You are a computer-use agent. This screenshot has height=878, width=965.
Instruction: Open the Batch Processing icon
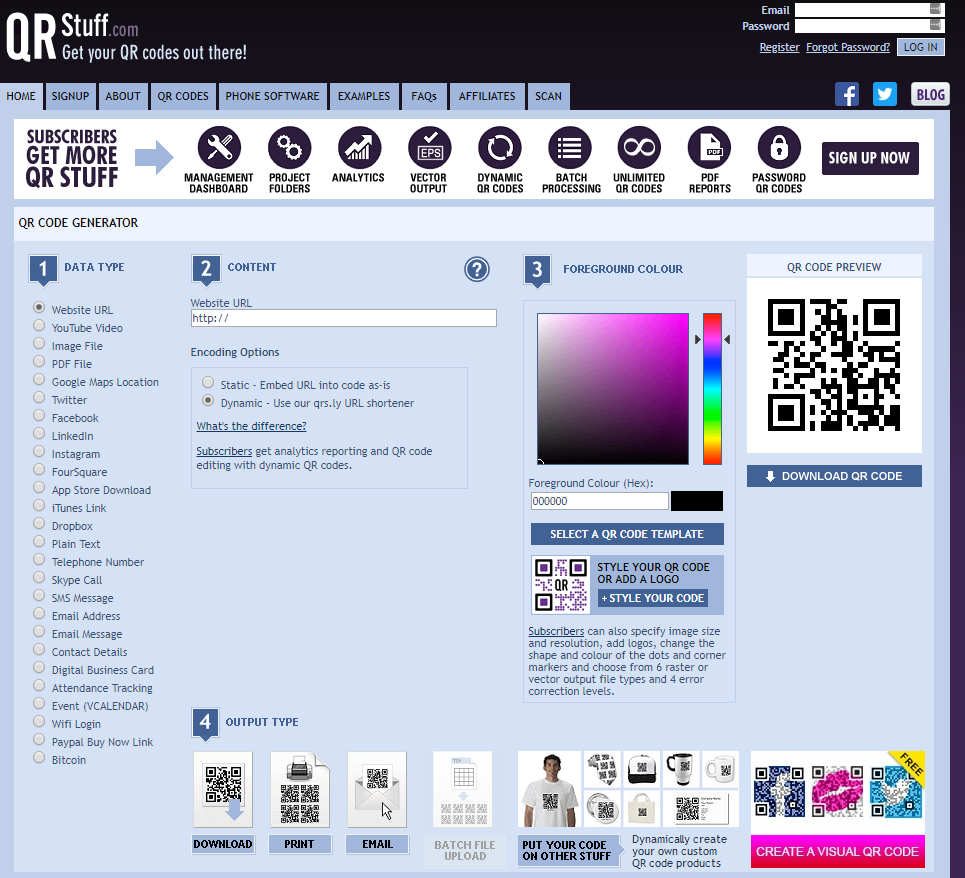coord(570,148)
